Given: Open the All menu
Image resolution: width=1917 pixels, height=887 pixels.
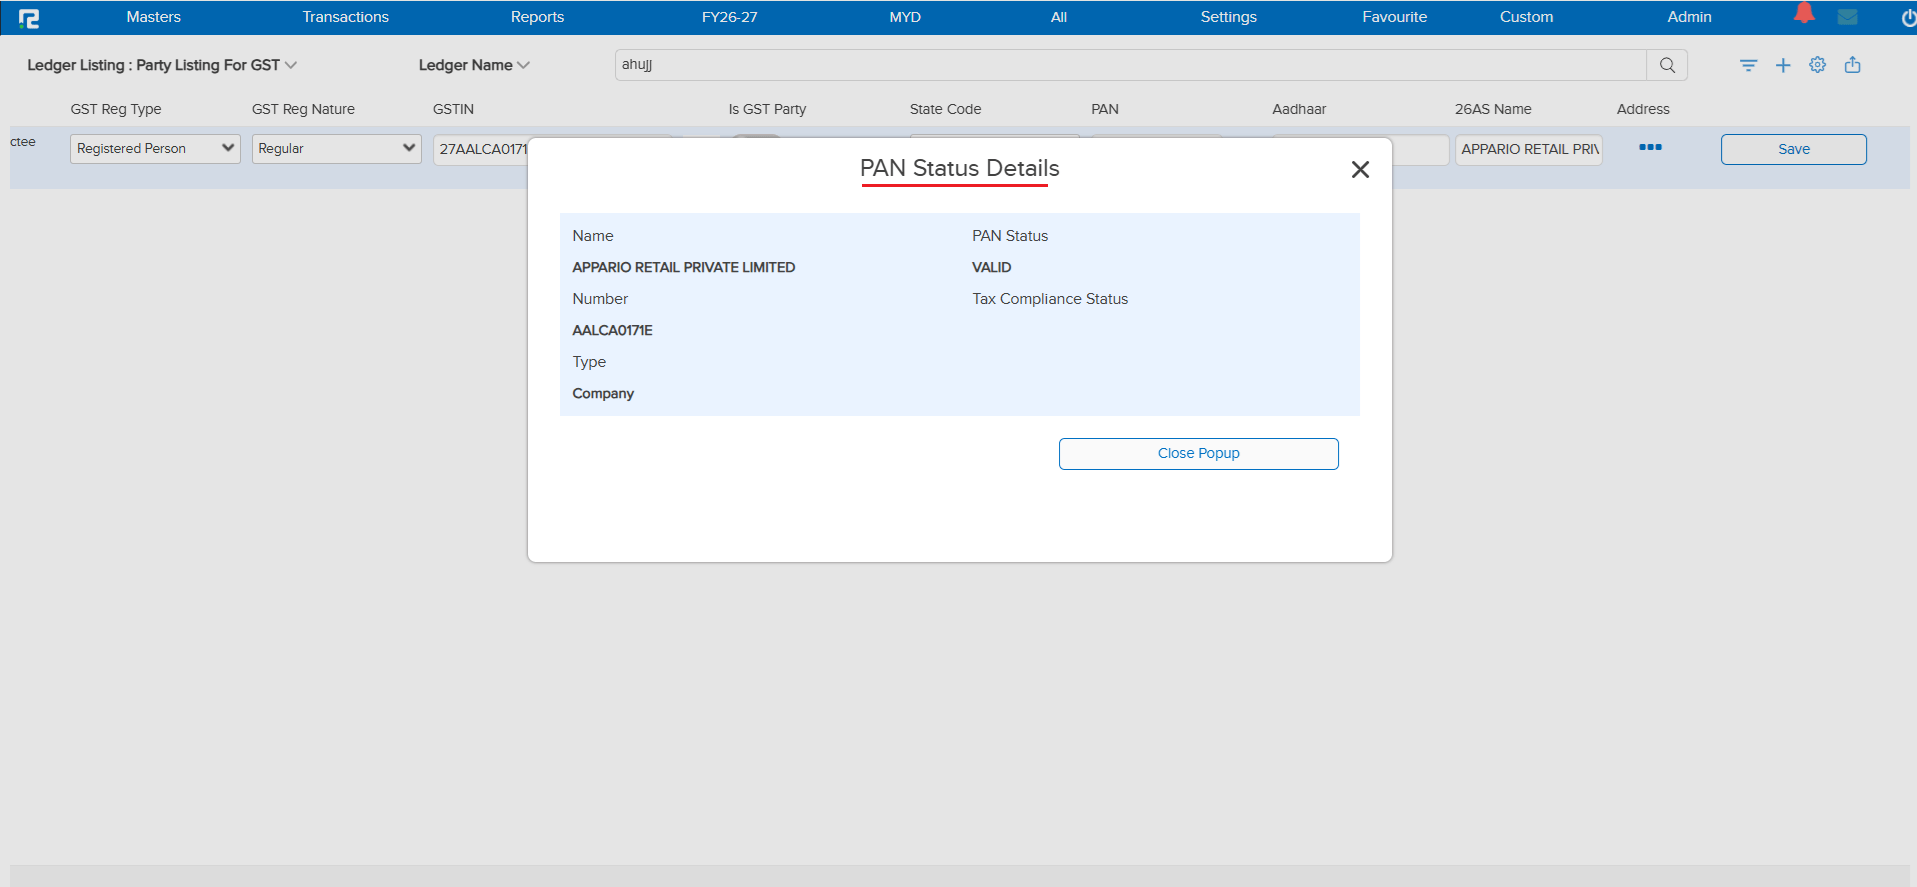Looking at the screenshot, I should pyautogui.click(x=1059, y=17).
